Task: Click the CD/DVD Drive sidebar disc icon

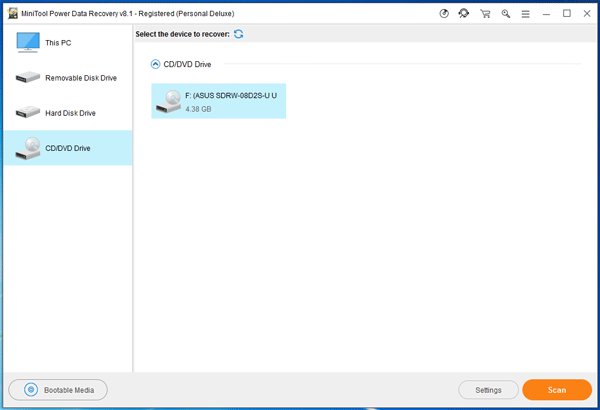Action: pos(28,148)
